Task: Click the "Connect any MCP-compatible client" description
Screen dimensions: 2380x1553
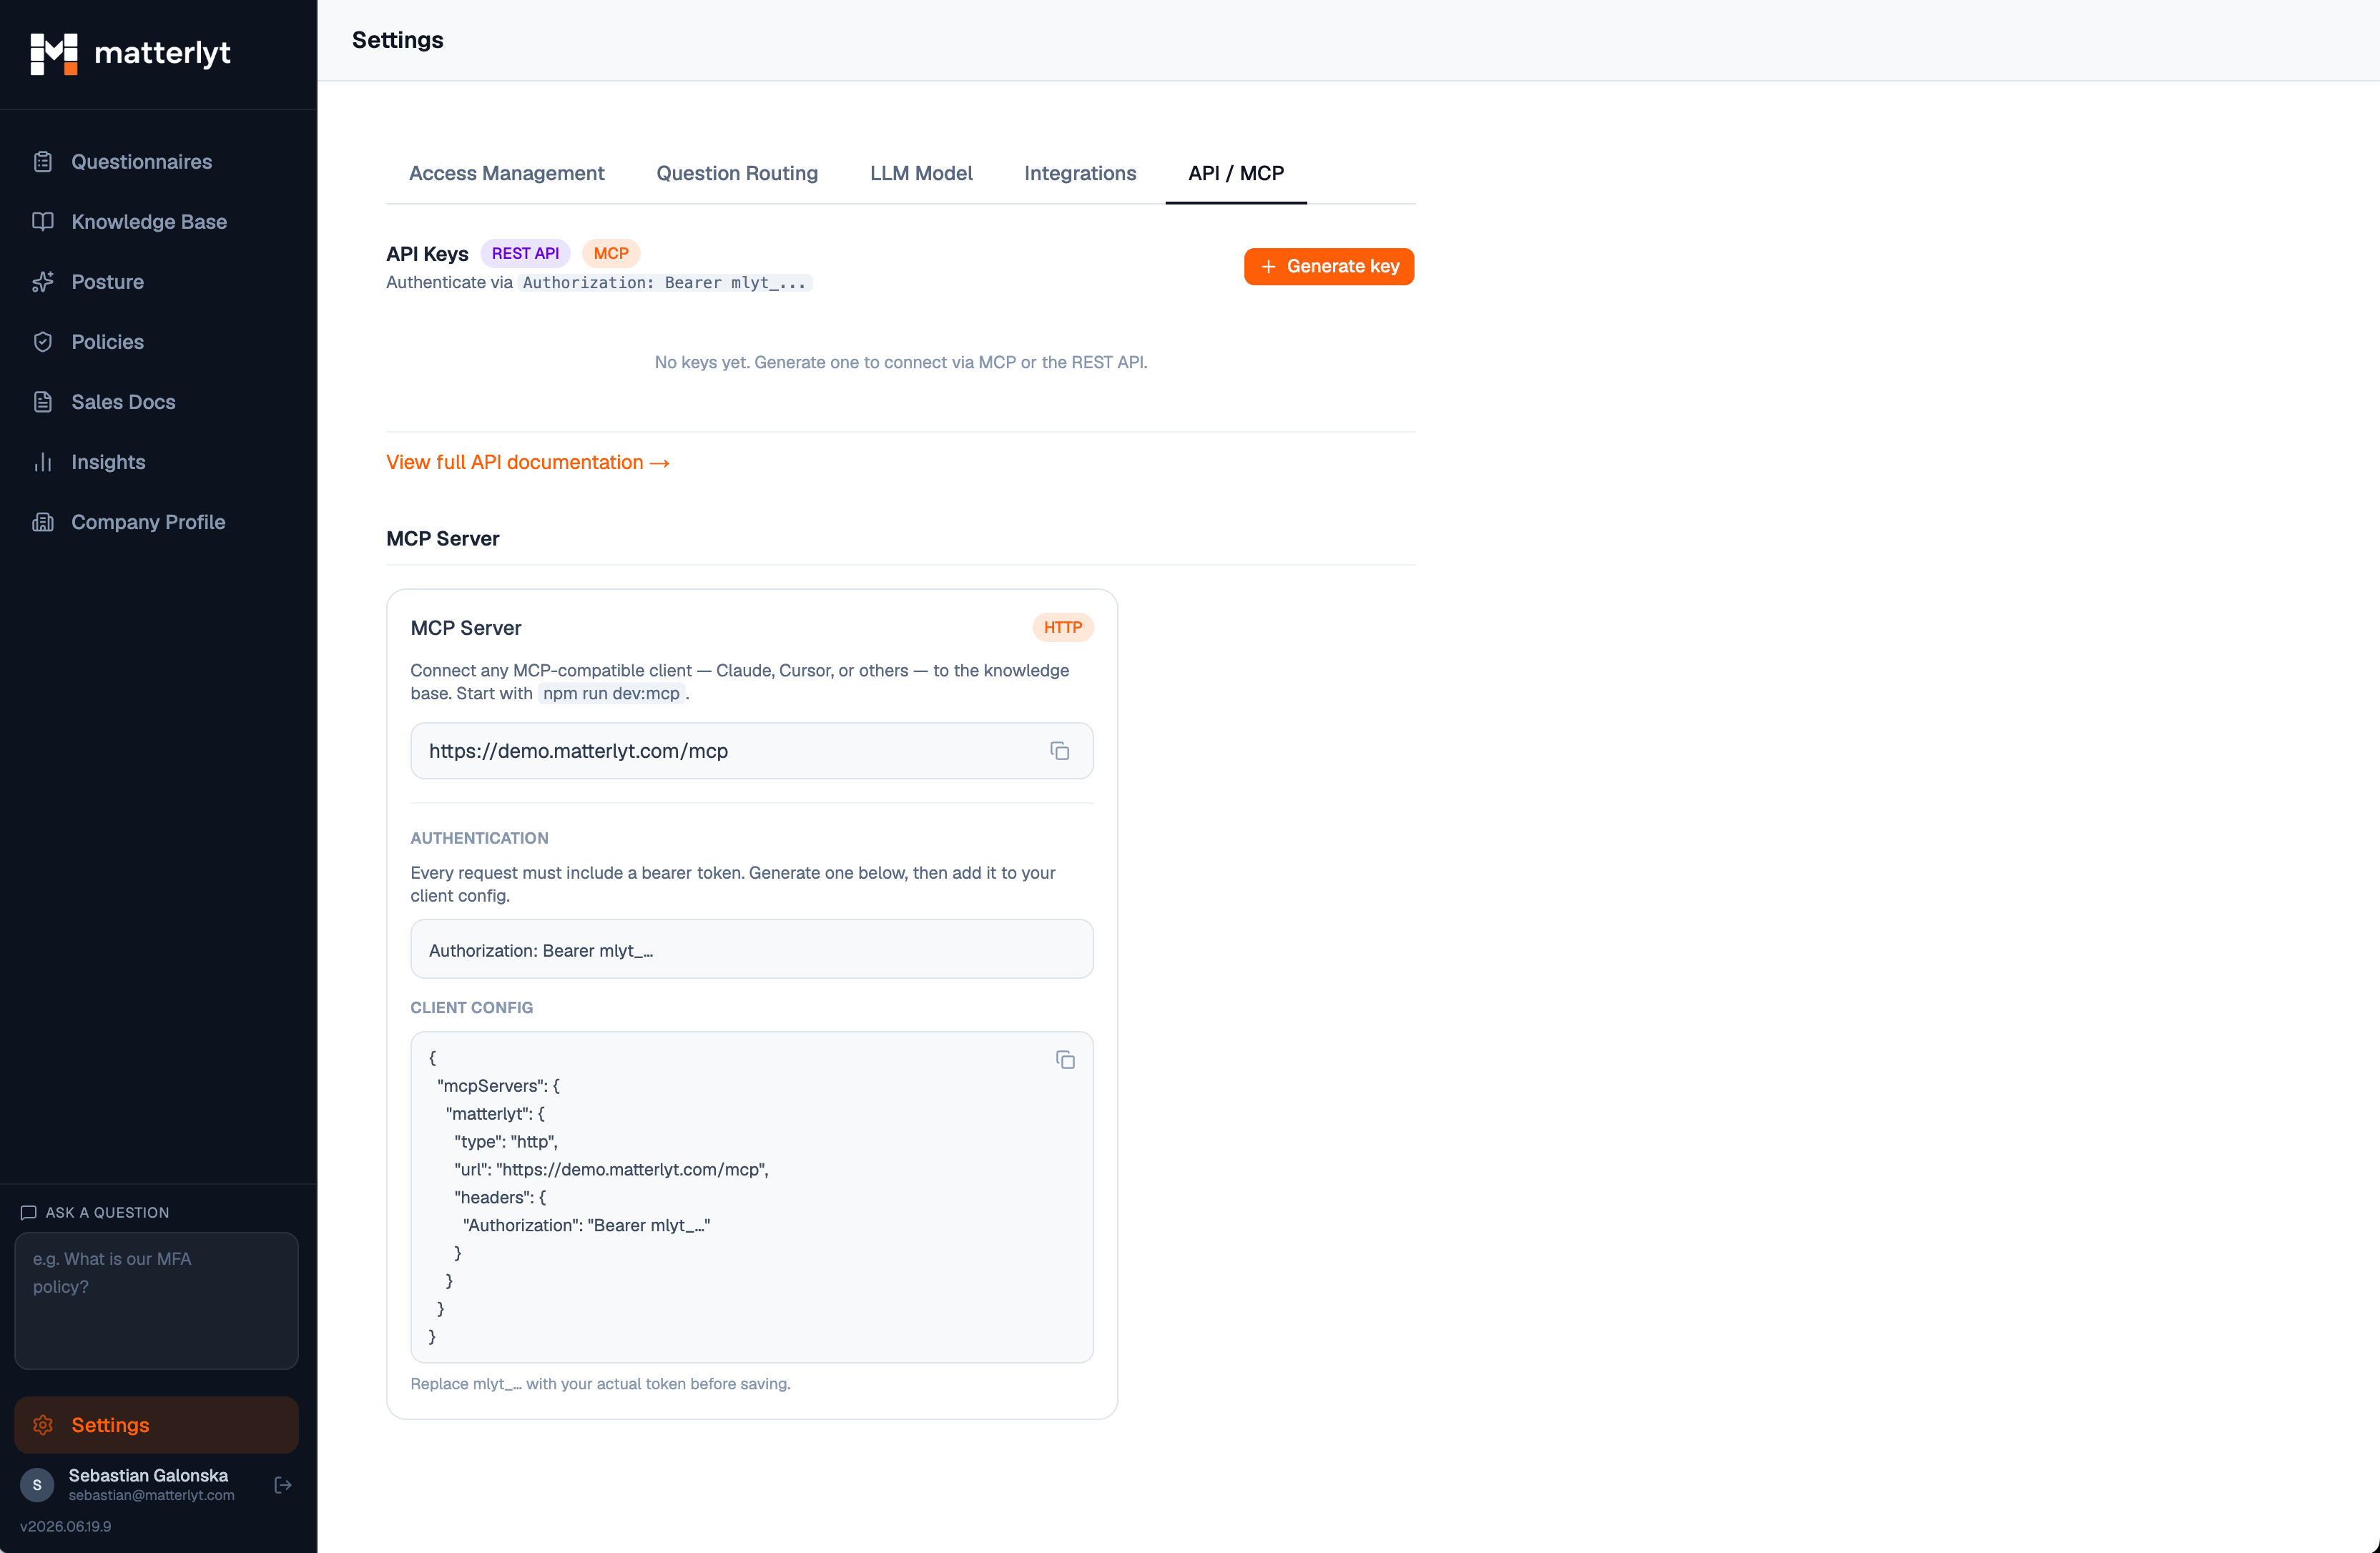Action: (740, 682)
